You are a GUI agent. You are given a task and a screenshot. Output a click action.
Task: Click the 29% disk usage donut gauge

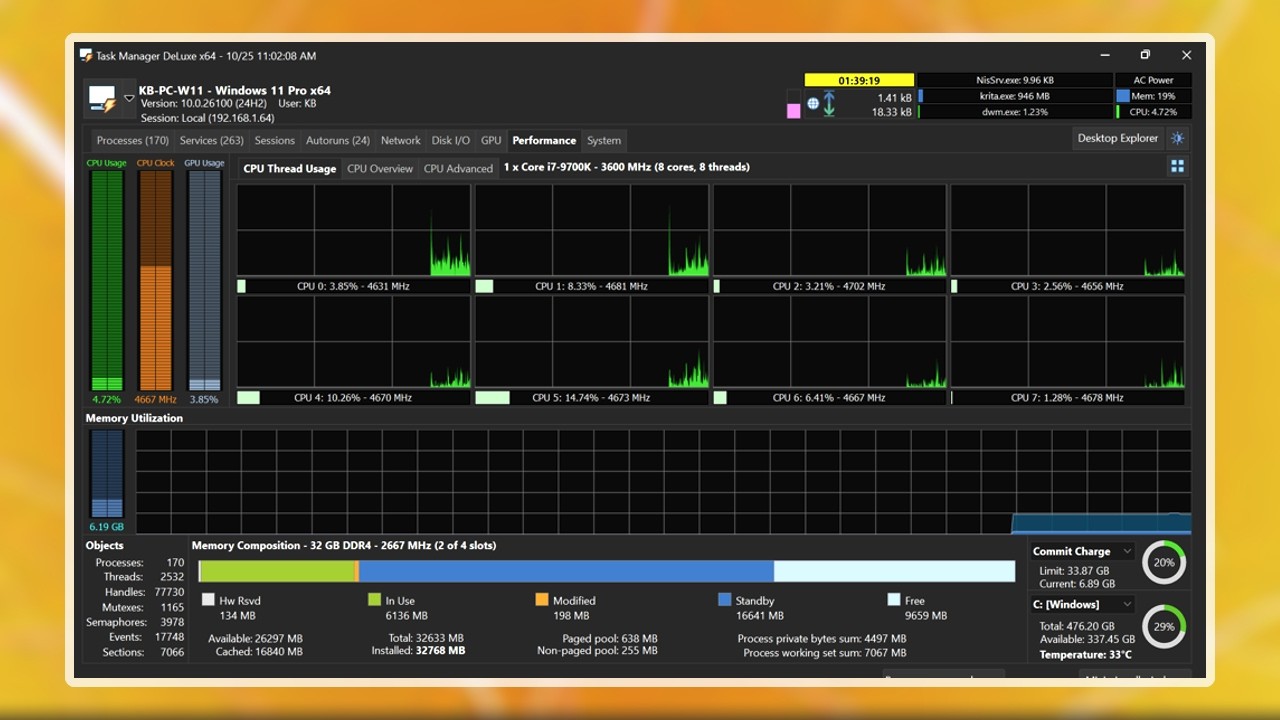tap(1164, 627)
